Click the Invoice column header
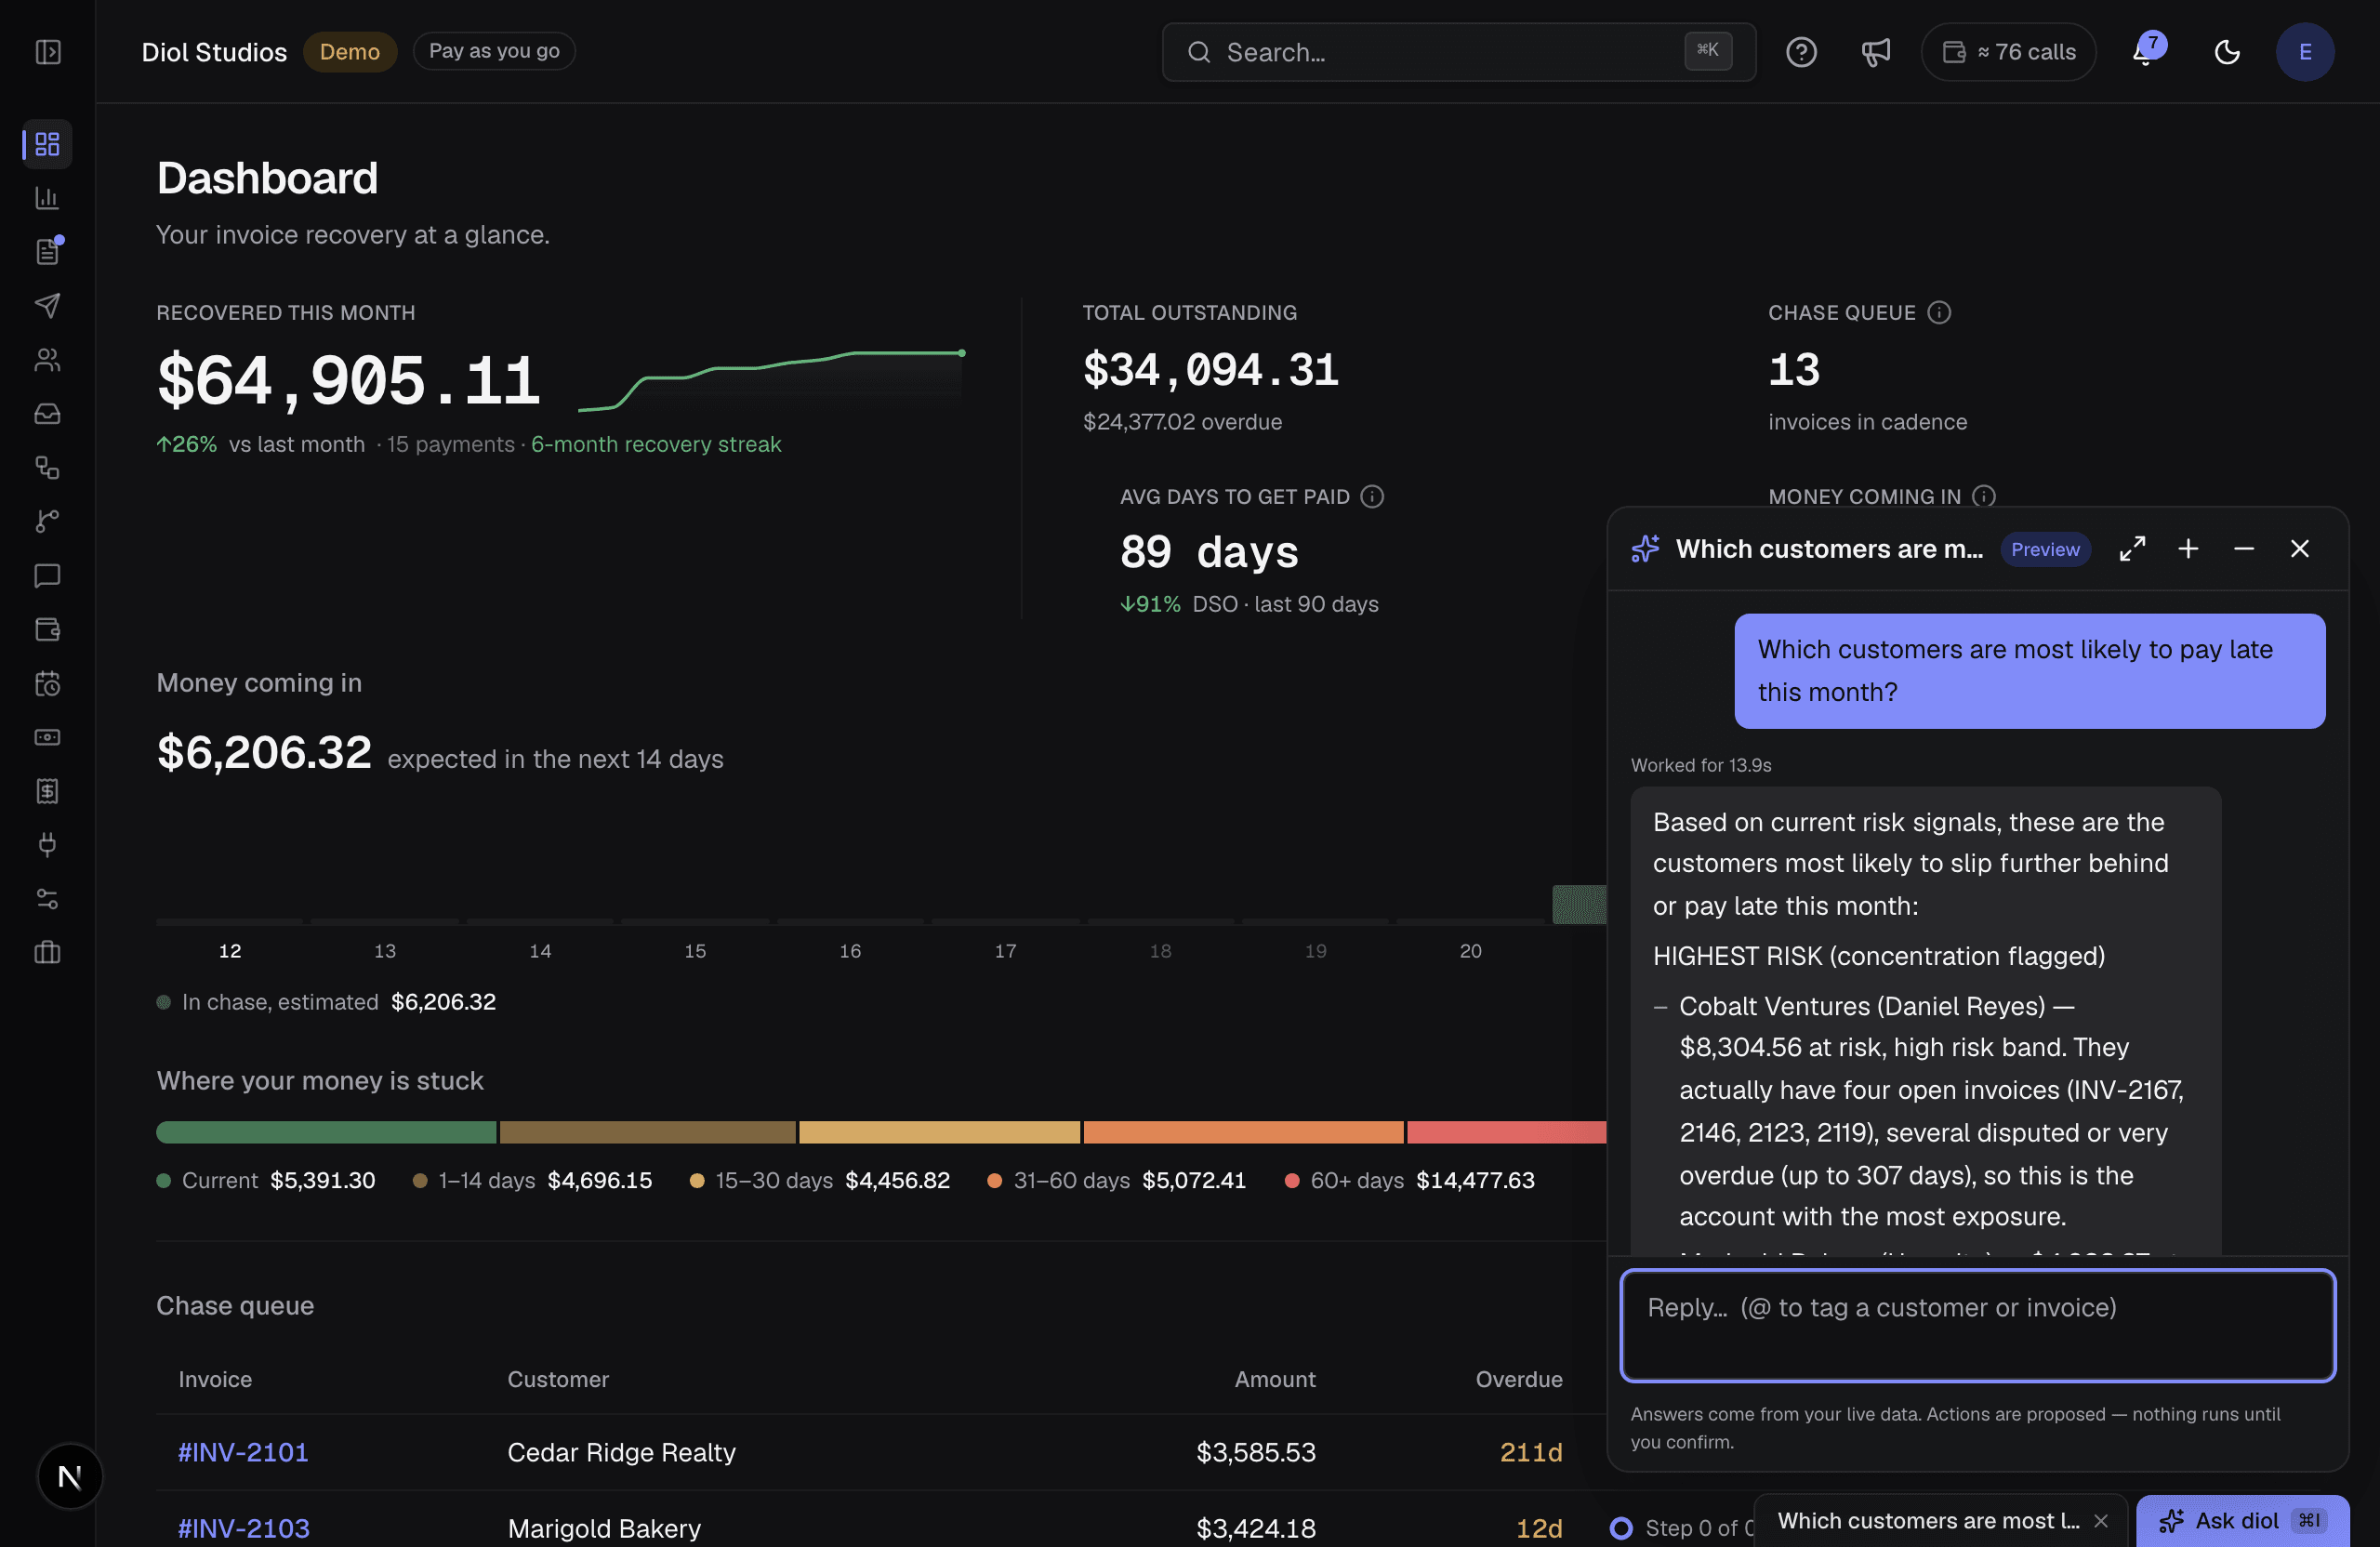The height and width of the screenshot is (1547, 2380). pos(215,1379)
